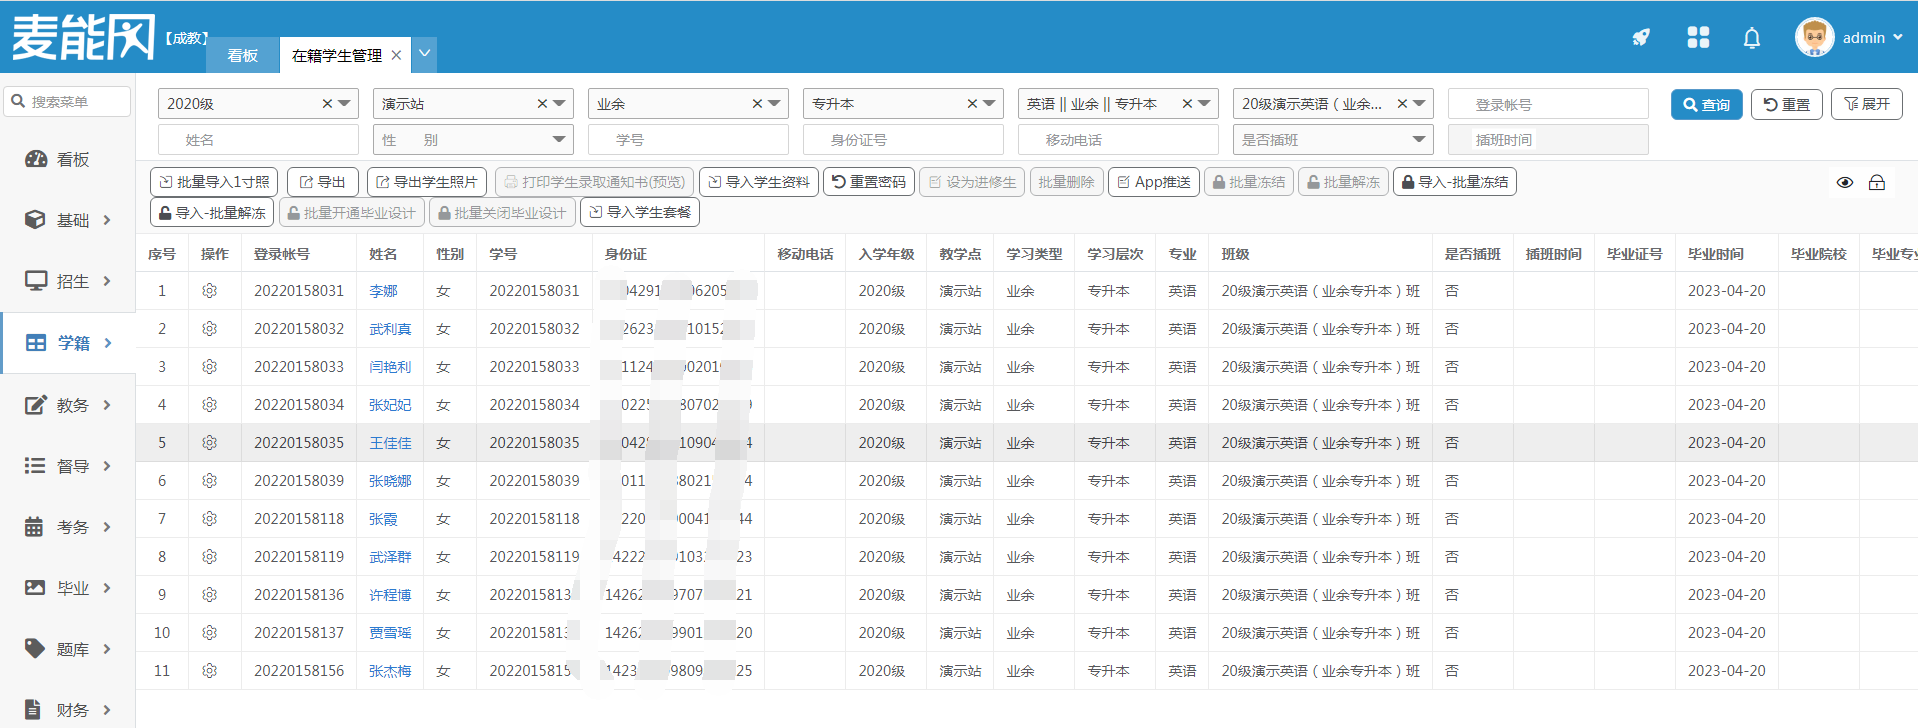Open the 看板 sidebar dashboard item
The width and height of the screenshot is (1918, 728).
click(68, 159)
